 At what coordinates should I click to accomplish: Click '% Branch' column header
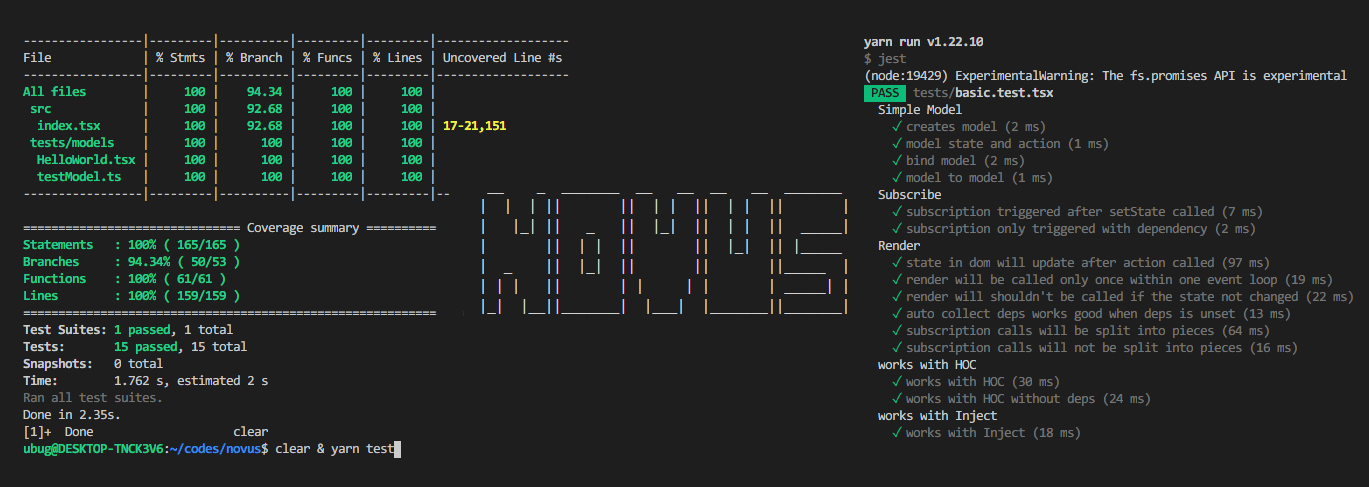point(254,58)
